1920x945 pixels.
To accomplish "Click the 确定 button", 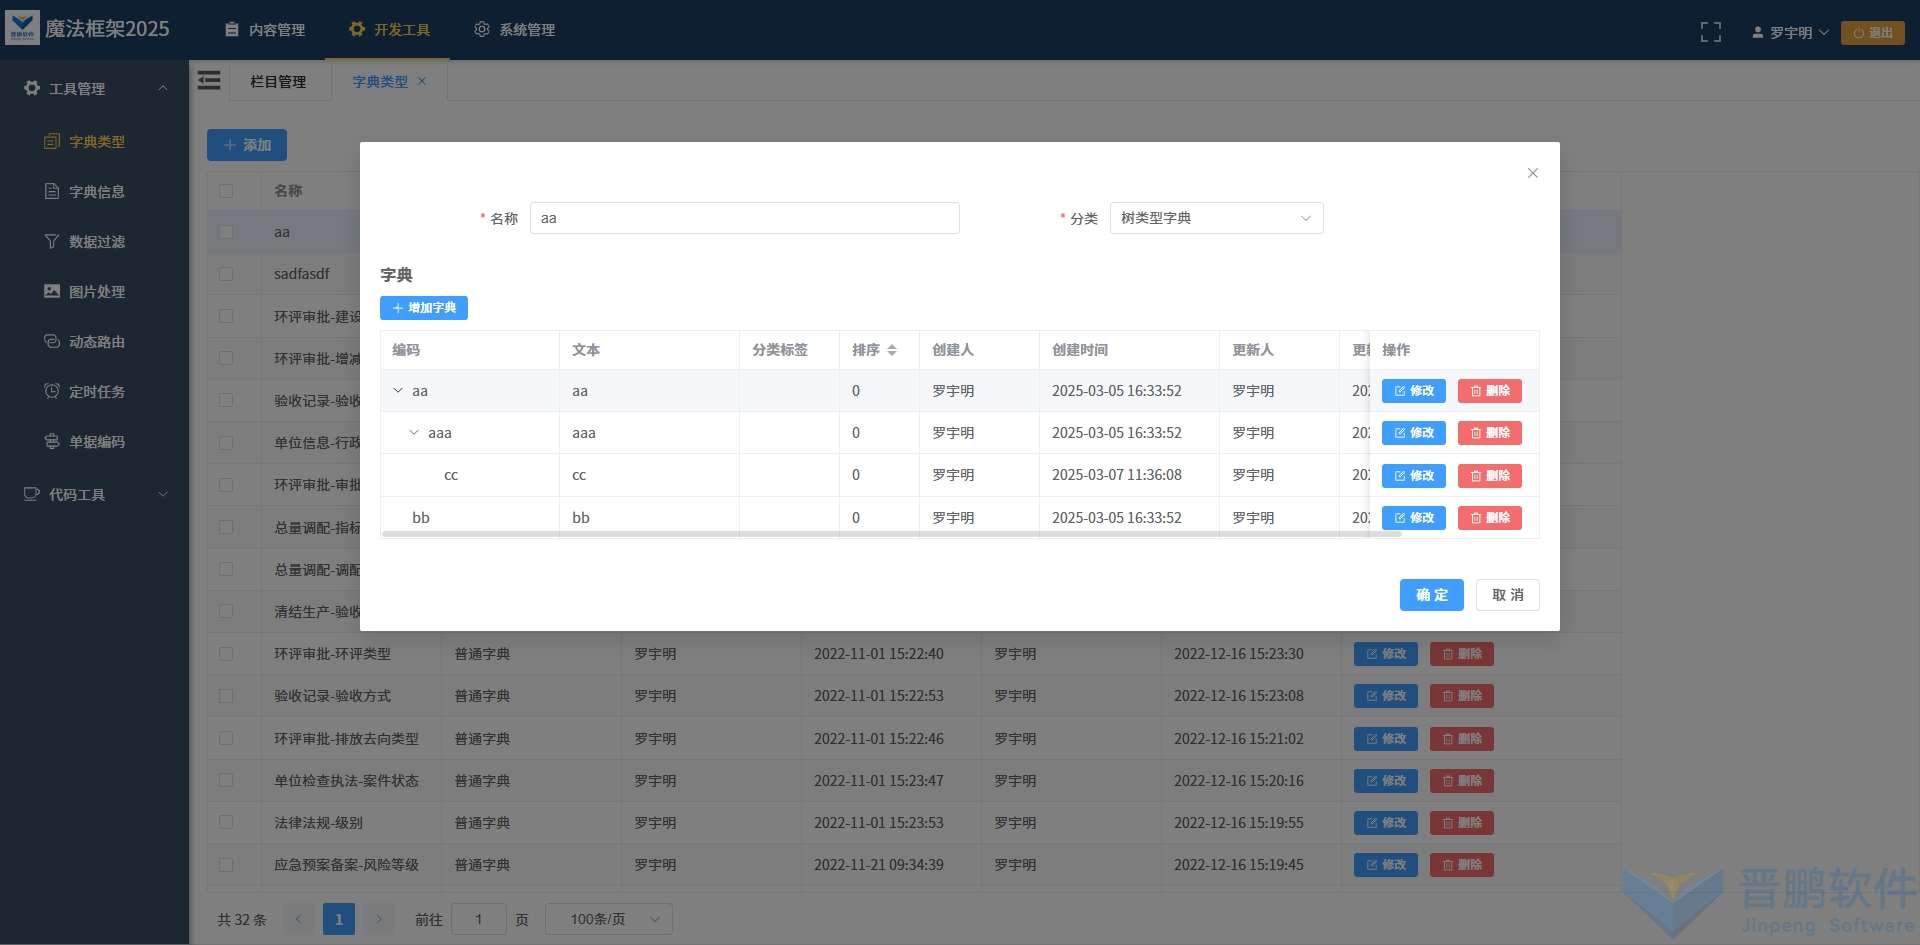I will [1431, 595].
